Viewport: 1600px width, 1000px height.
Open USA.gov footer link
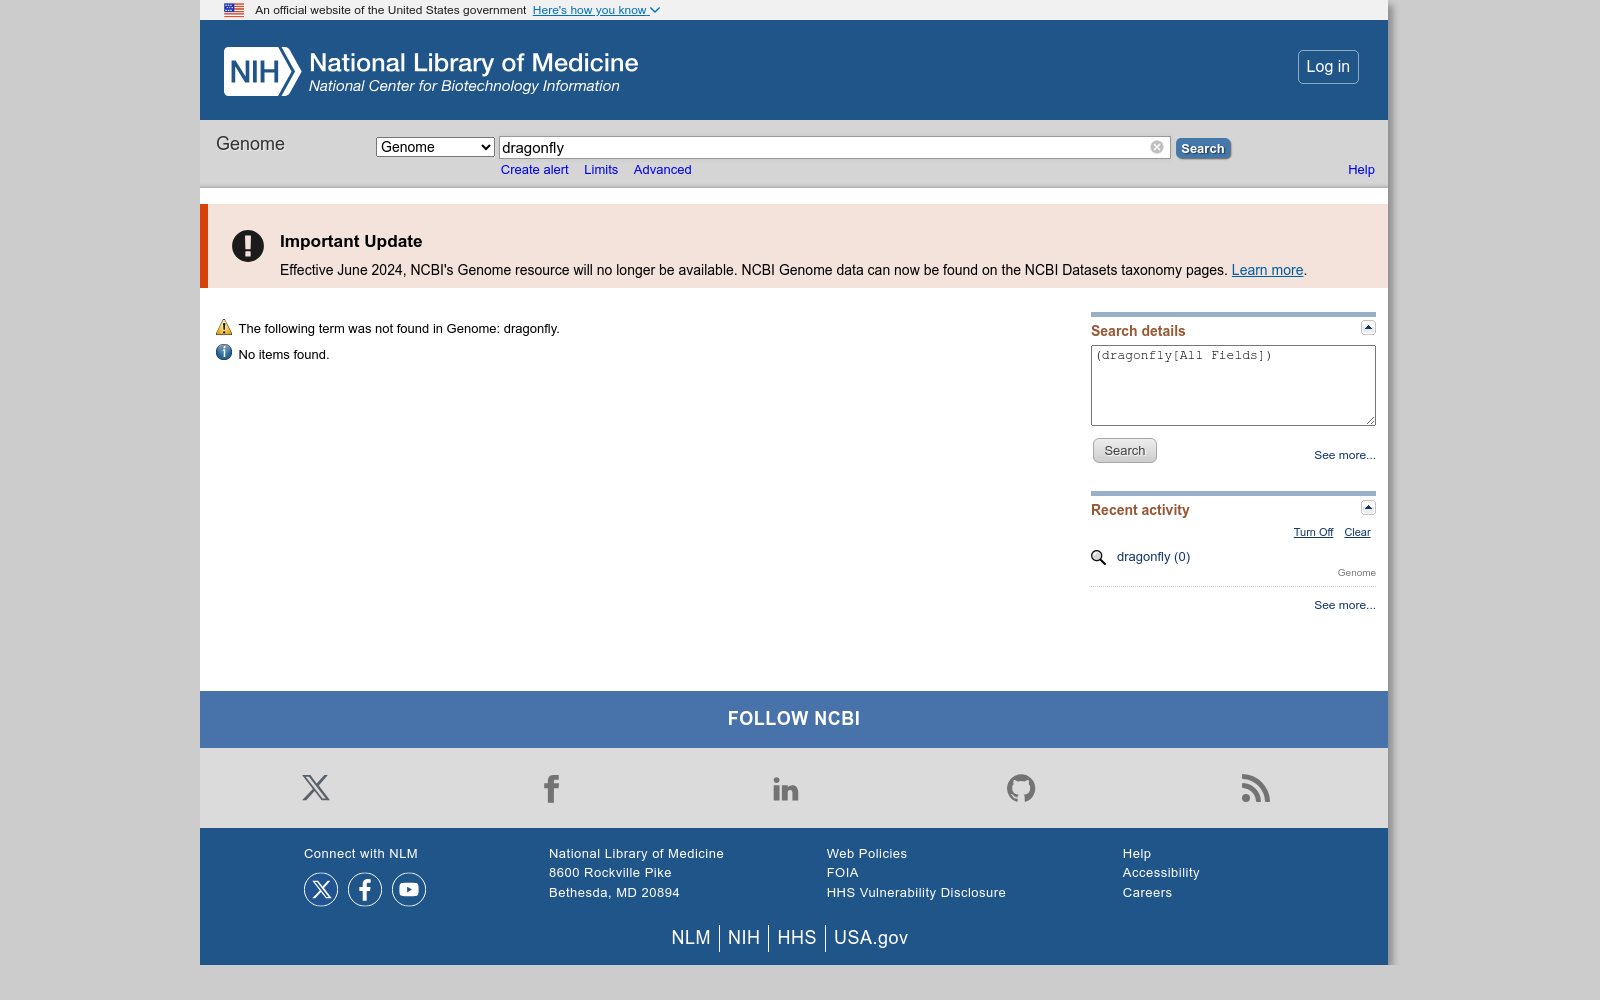(871, 938)
